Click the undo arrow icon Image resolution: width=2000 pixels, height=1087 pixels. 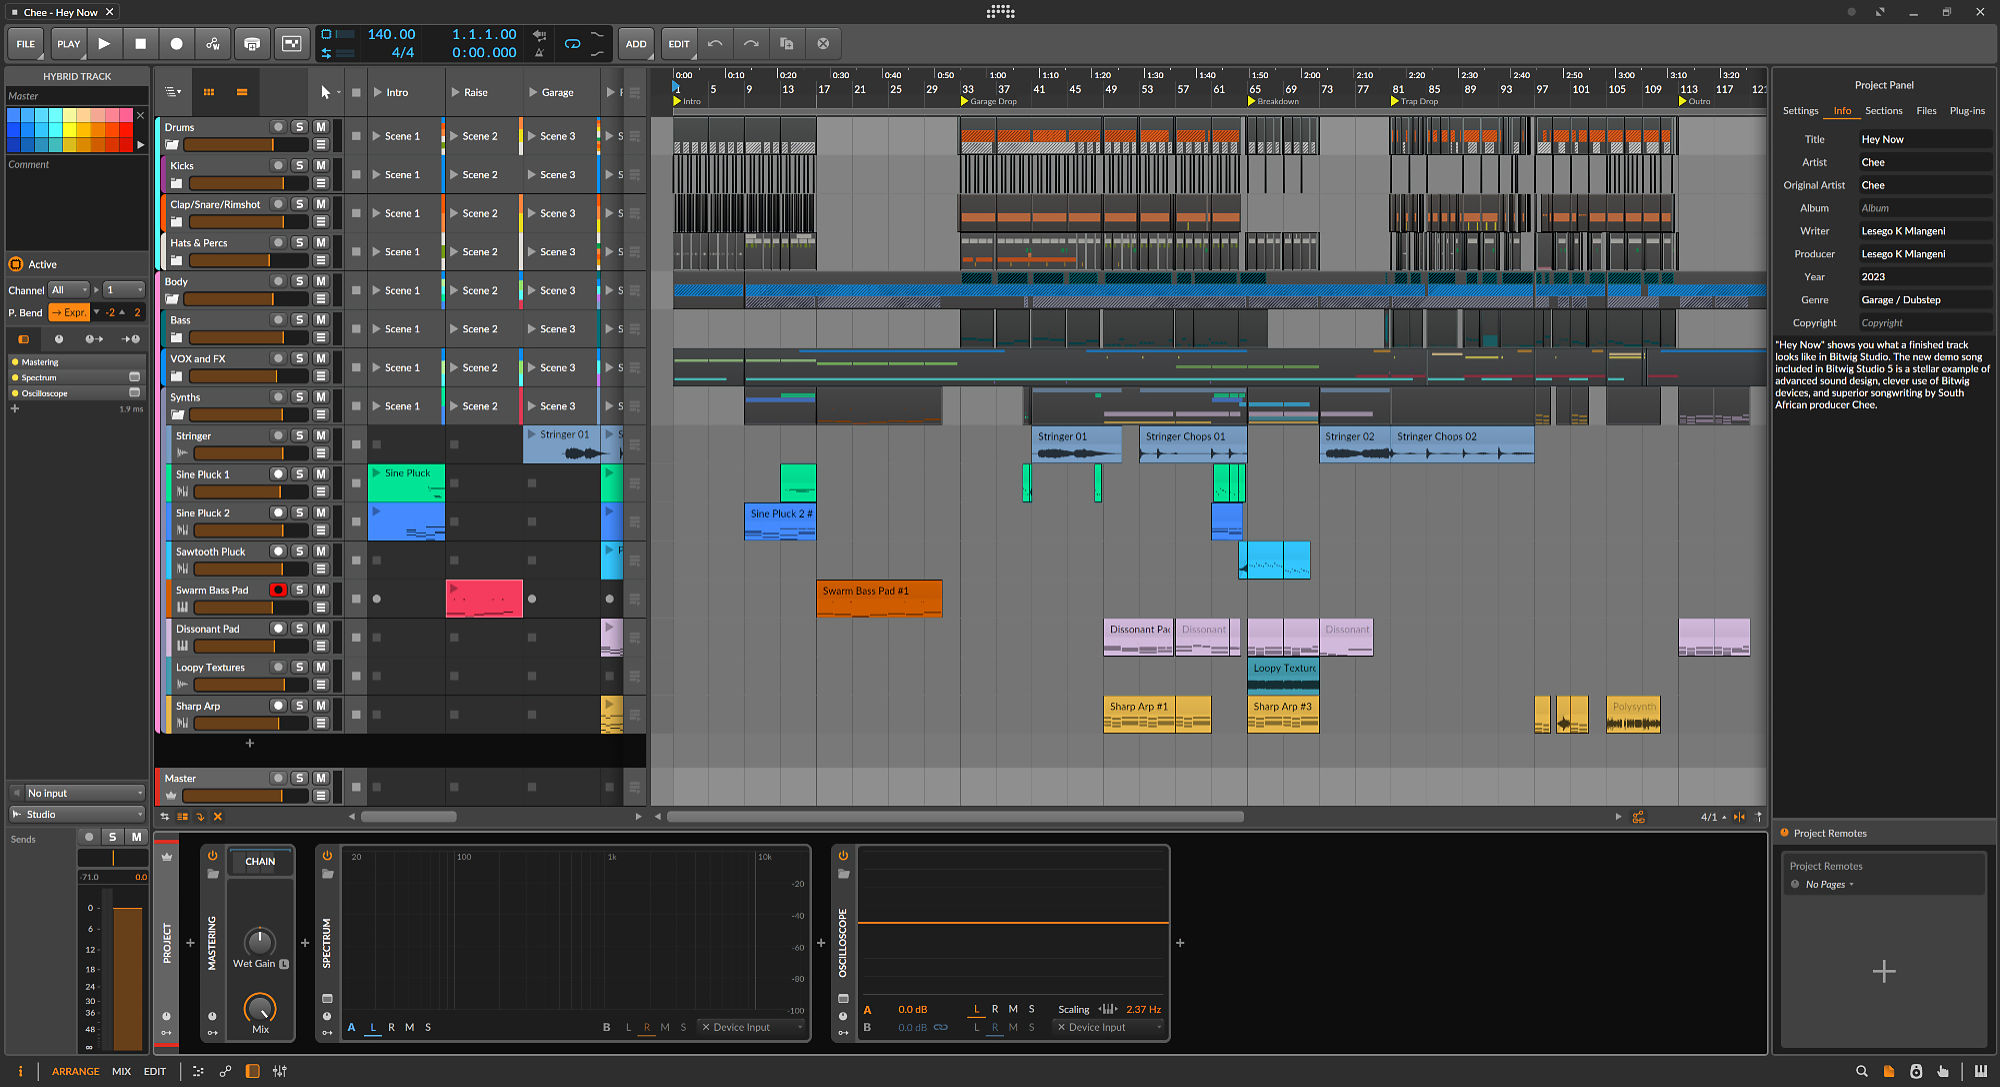point(714,44)
